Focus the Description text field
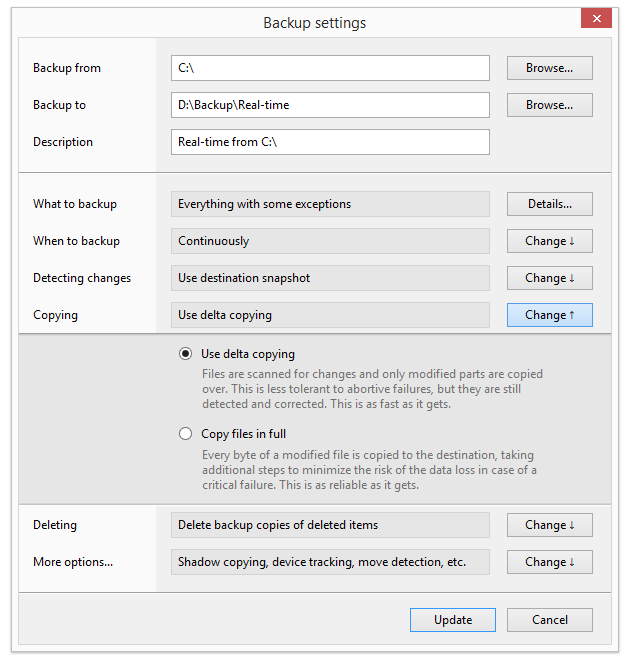This screenshot has height=663, width=630. point(330,142)
